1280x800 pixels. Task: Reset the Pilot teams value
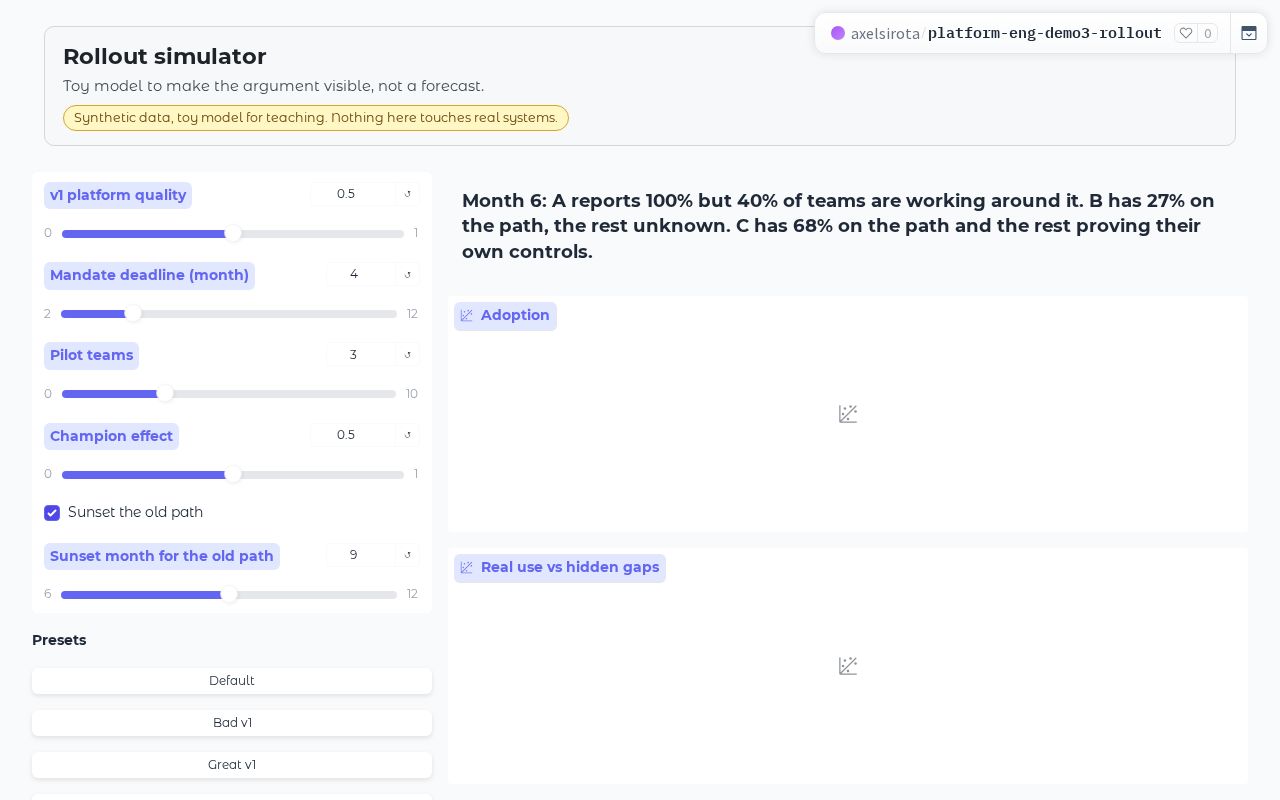click(x=408, y=355)
